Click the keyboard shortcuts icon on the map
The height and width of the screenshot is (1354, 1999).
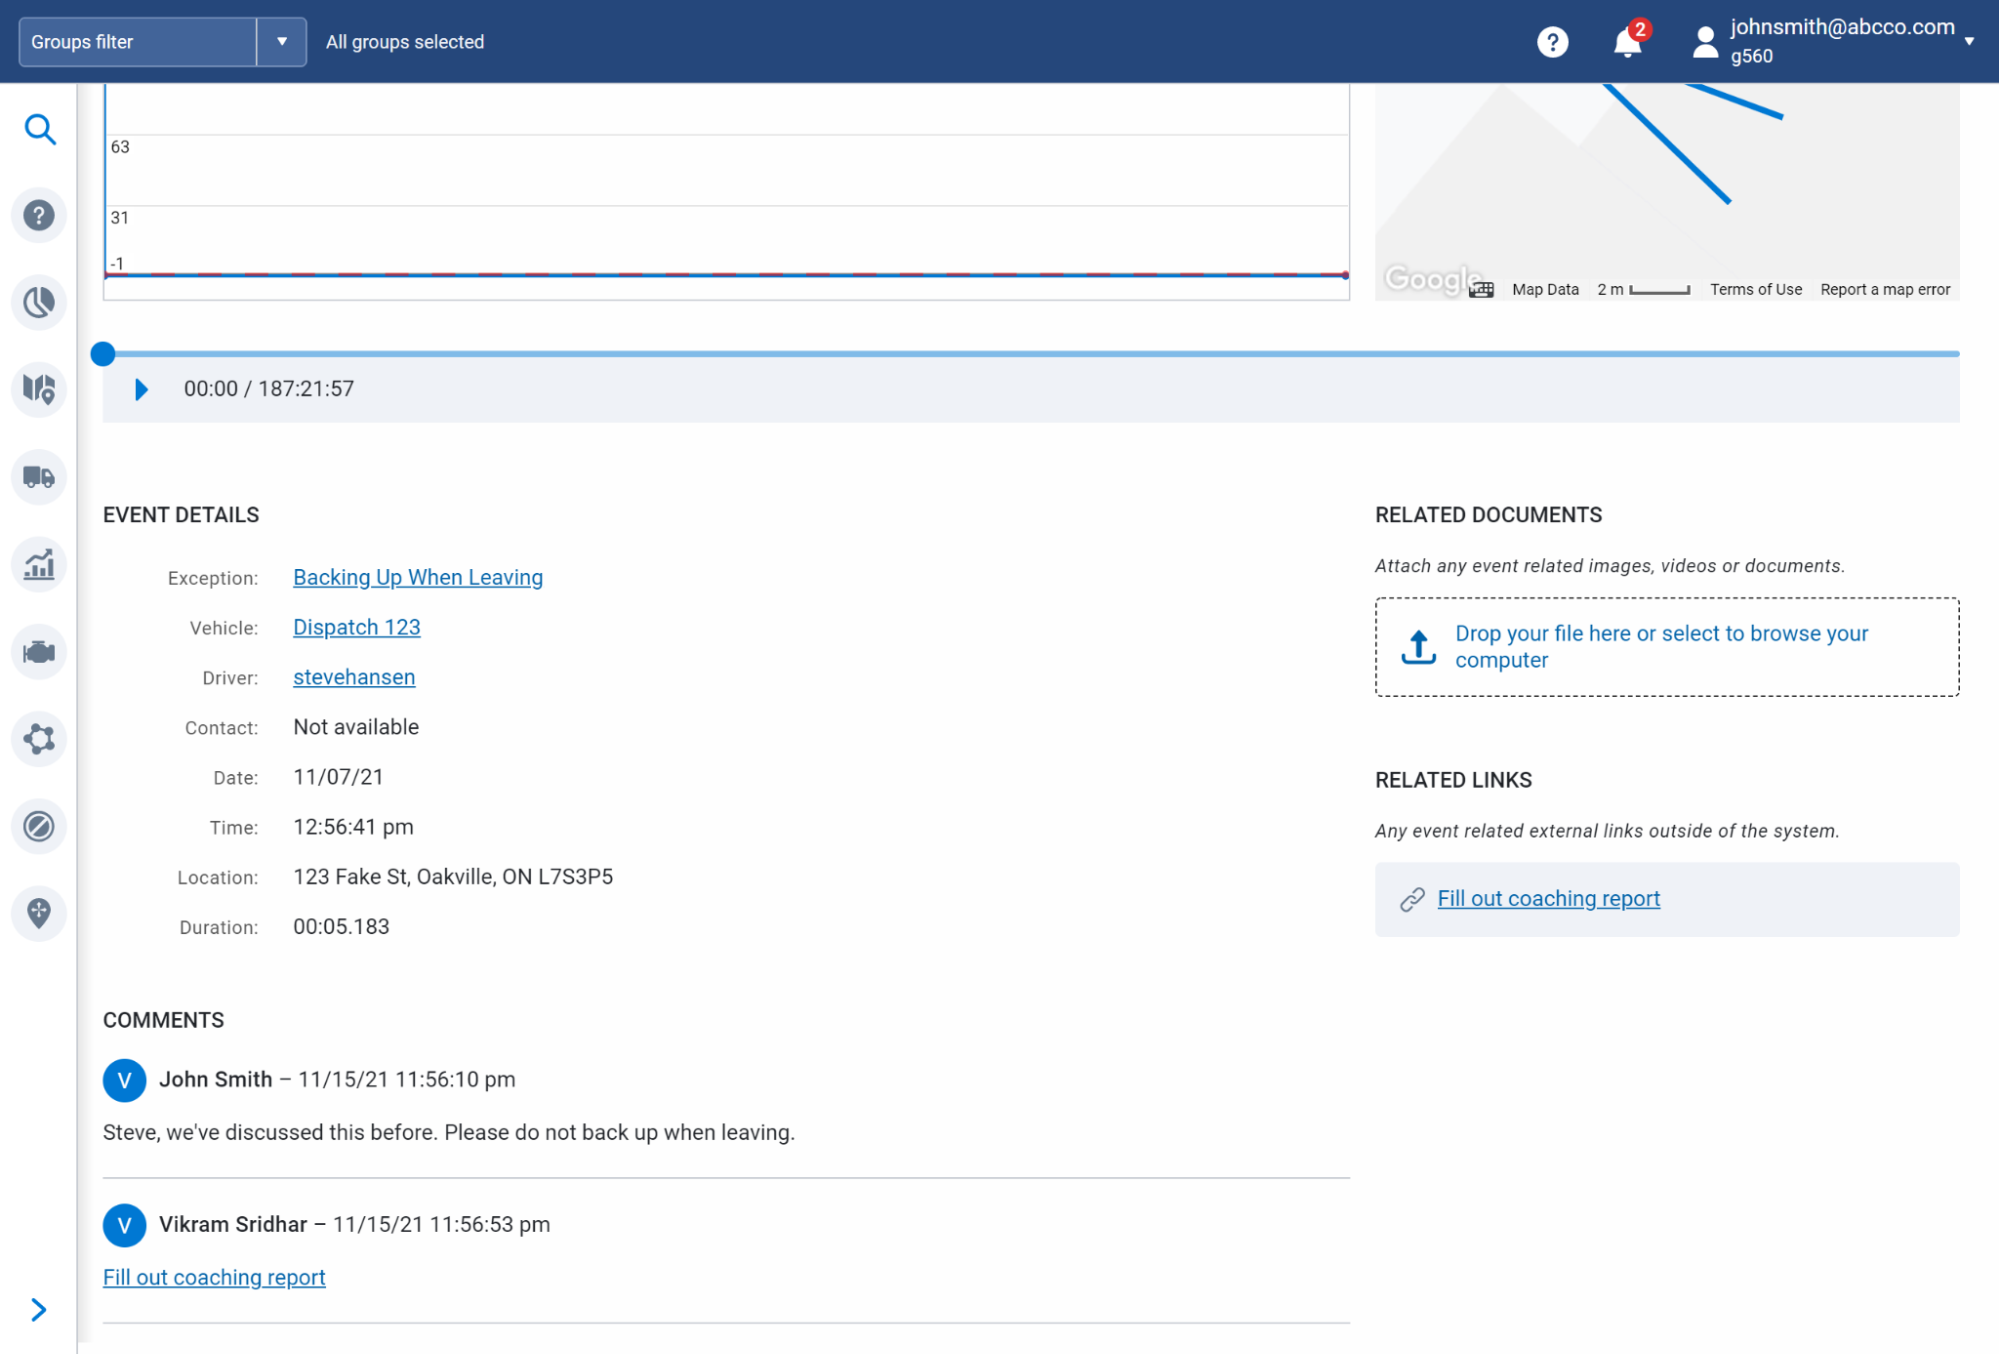click(1483, 289)
